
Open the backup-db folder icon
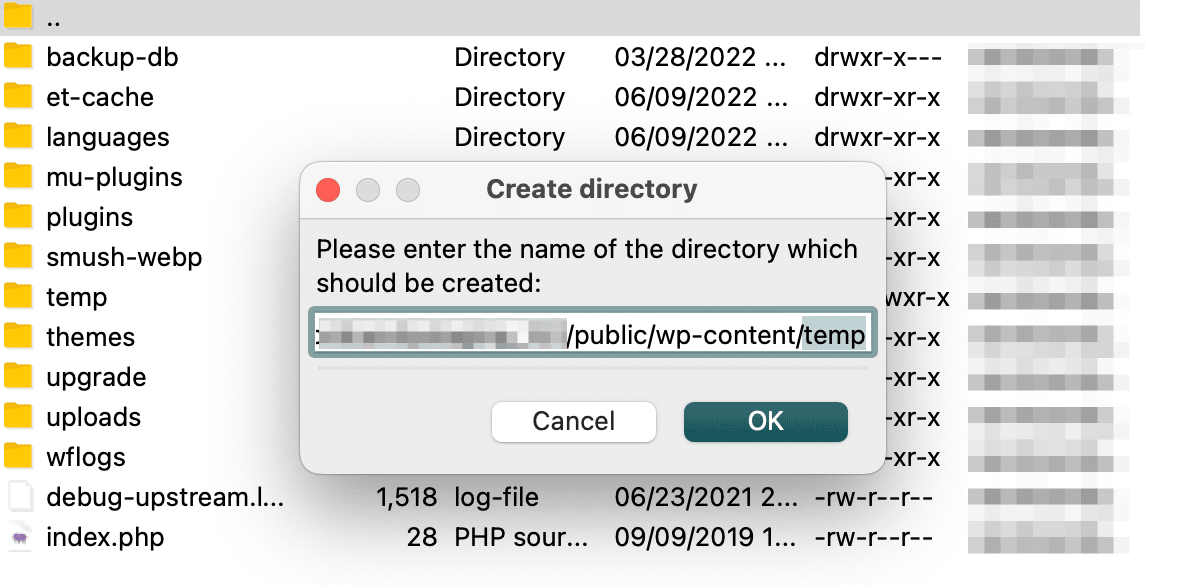[x=20, y=57]
